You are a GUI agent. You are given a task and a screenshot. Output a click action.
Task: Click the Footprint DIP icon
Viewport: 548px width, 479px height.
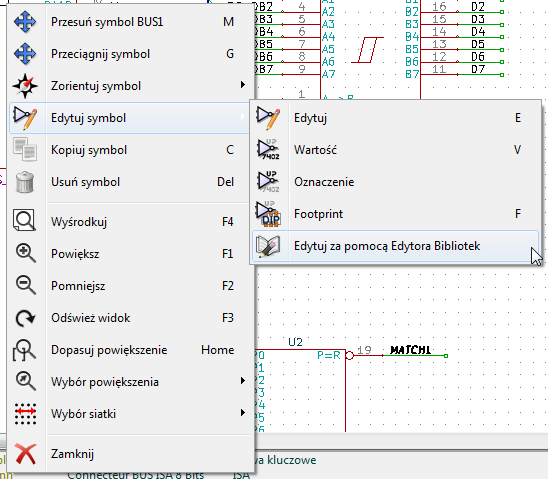tap(268, 214)
